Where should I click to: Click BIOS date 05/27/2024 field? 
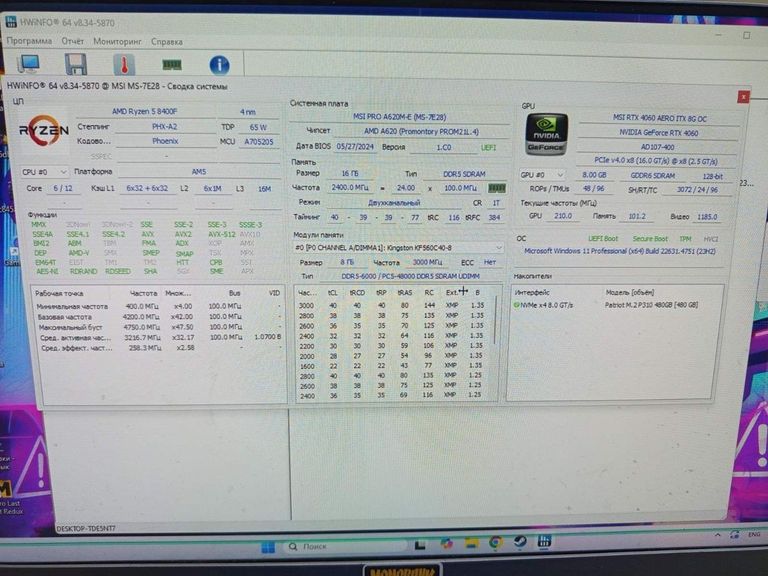click(355, 147)
